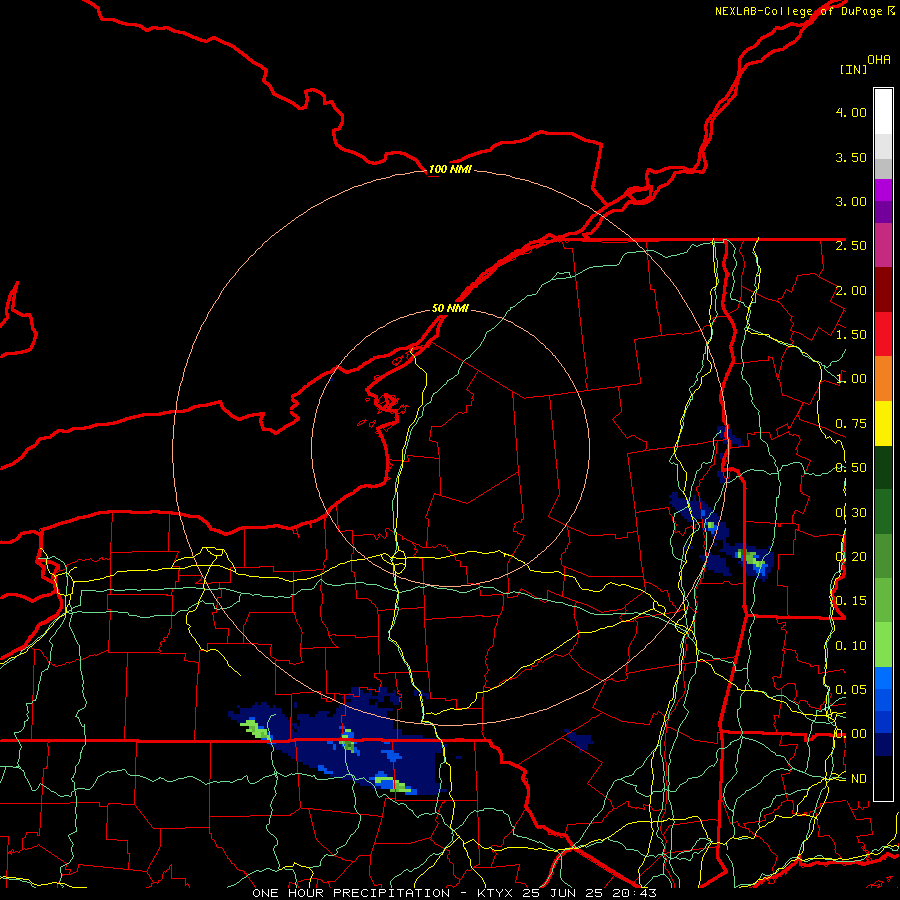Click the 1.00 legend value
This screenshot has height=900, width=900.
pos(851,379)
